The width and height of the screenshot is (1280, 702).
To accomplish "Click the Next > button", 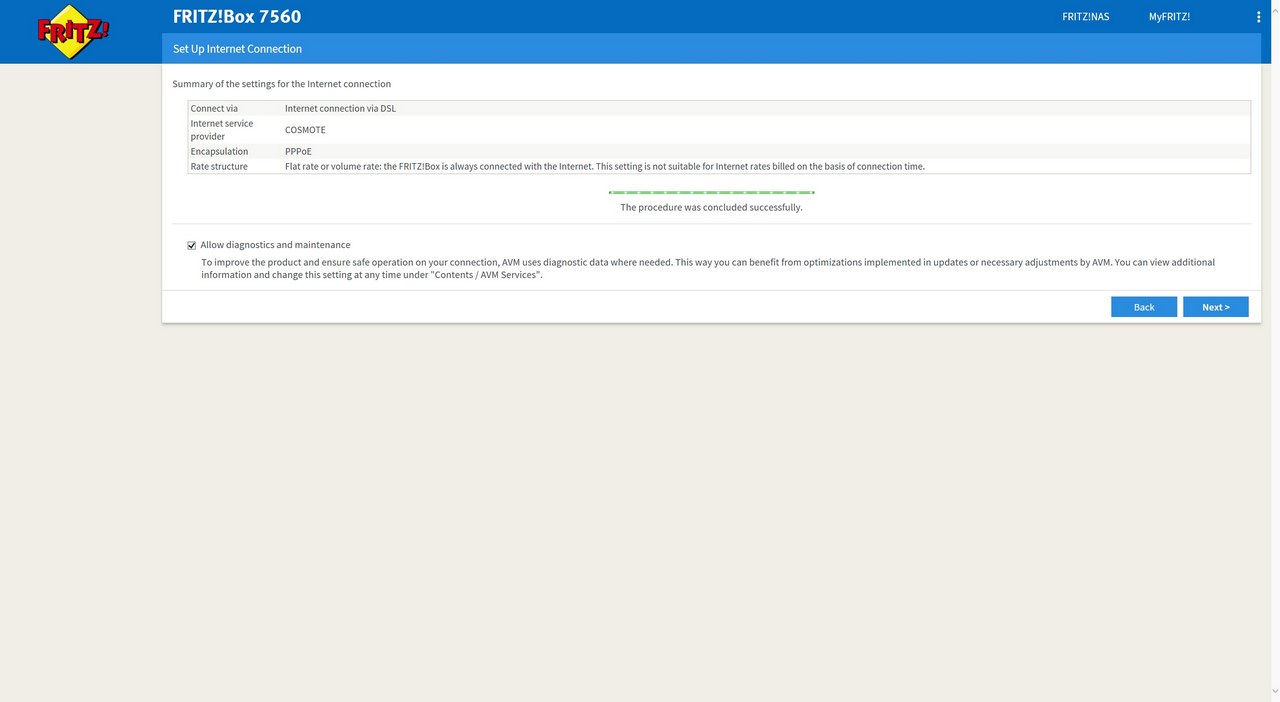I will coord(1216,307).
